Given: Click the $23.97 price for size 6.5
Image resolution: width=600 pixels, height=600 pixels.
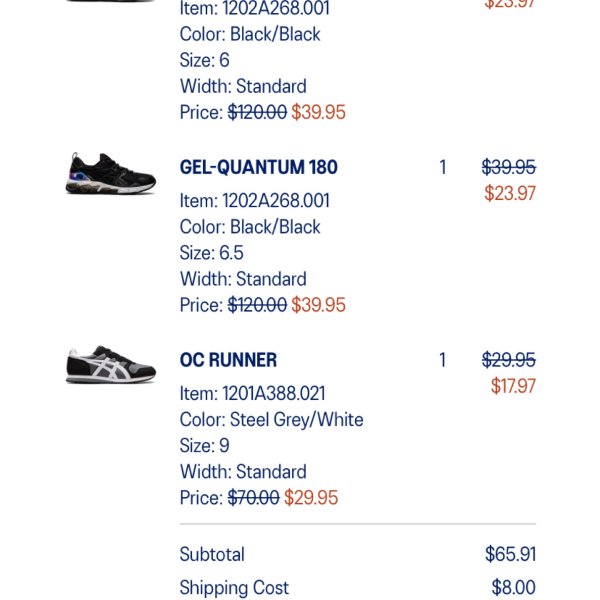Looking at the screenshot, I should 510,193.
